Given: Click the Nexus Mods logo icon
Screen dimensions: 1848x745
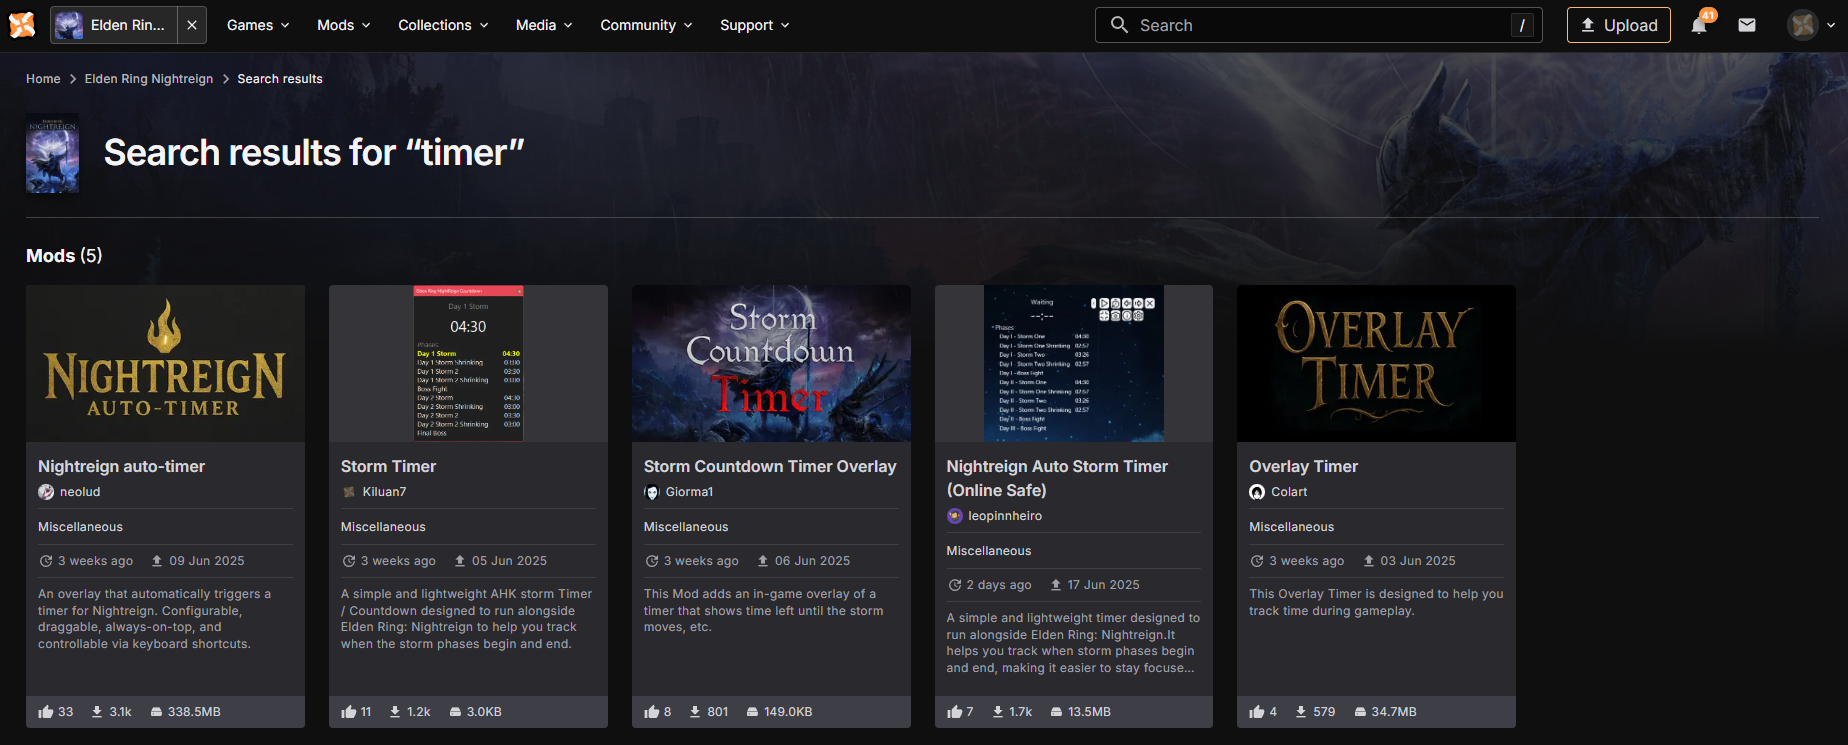Looking at the screenshot, I should tap(22, 25).
